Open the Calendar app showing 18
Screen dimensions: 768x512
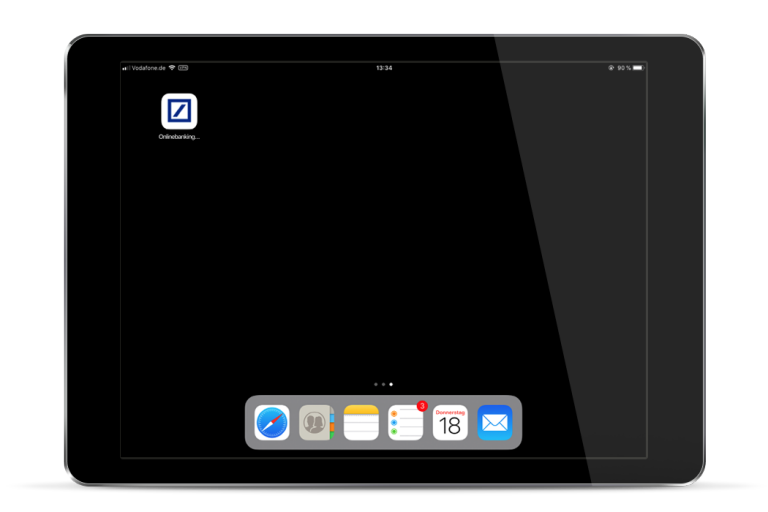click(x=450, y=422)
